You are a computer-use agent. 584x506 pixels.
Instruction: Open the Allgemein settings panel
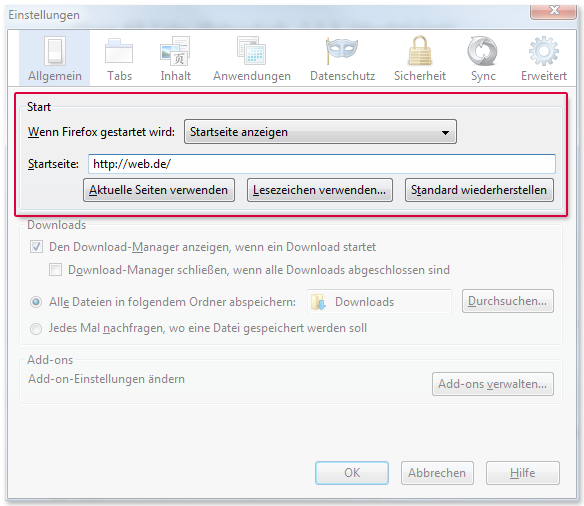54,58
